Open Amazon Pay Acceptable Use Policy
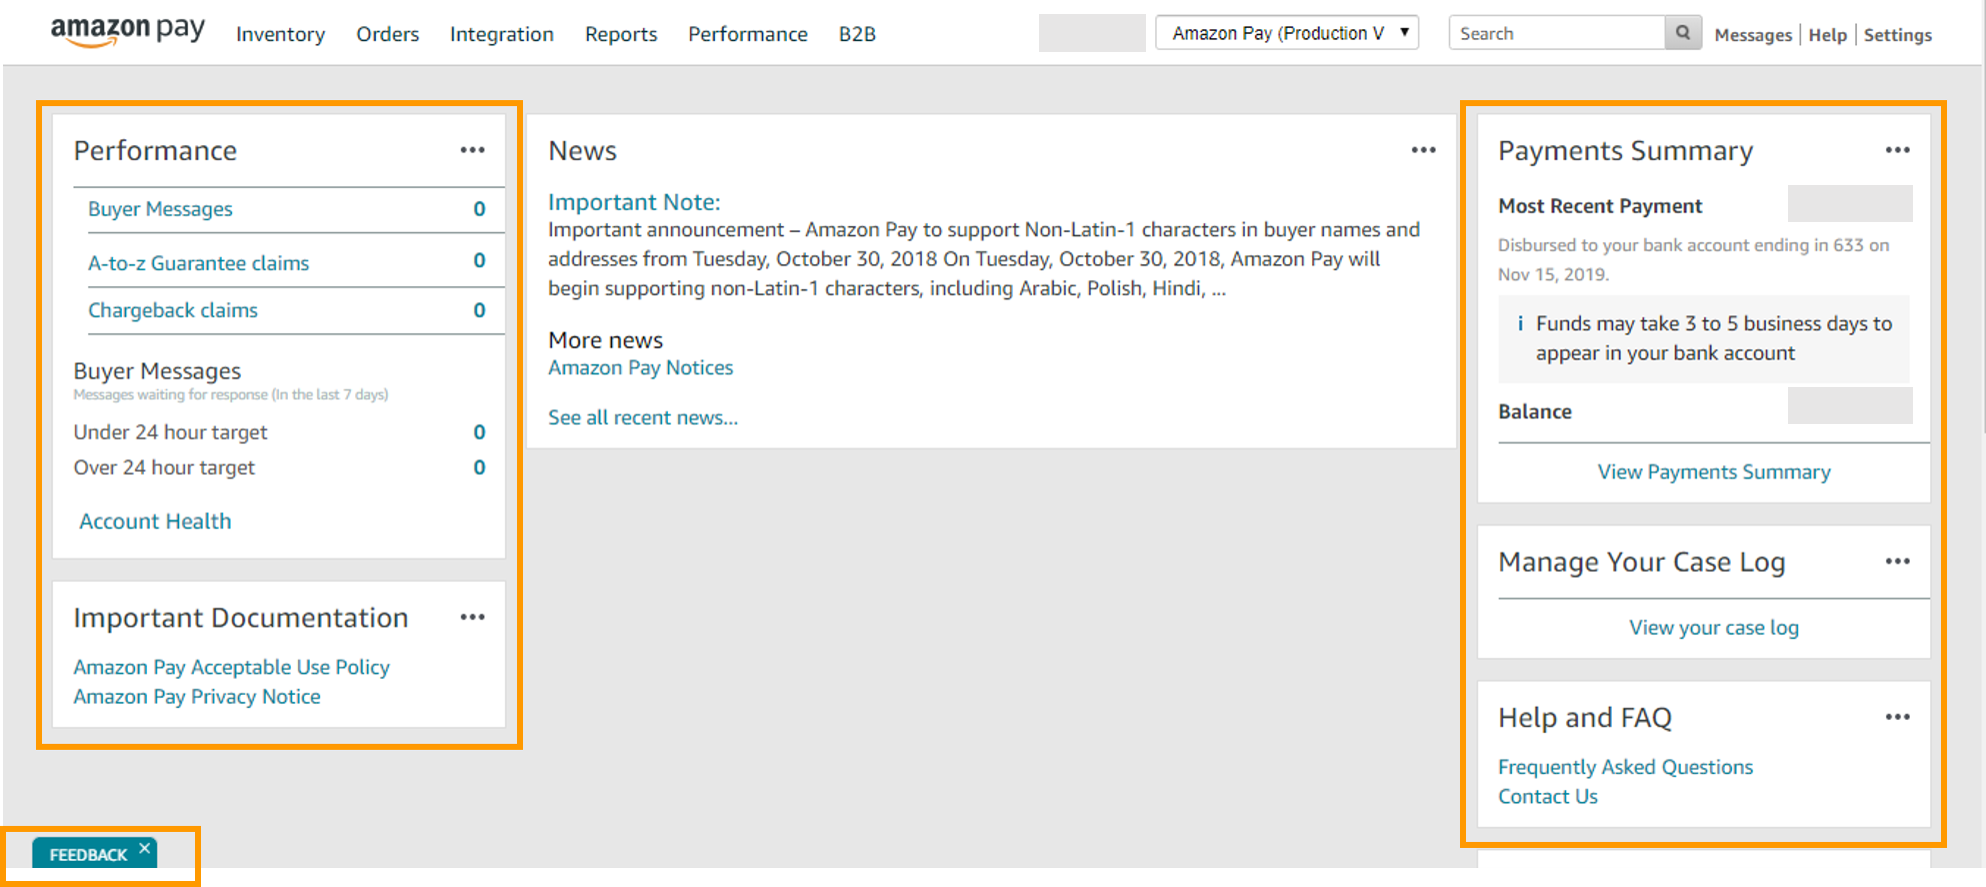This screenshot has height=887, width=1986. [x=231, y=667]
